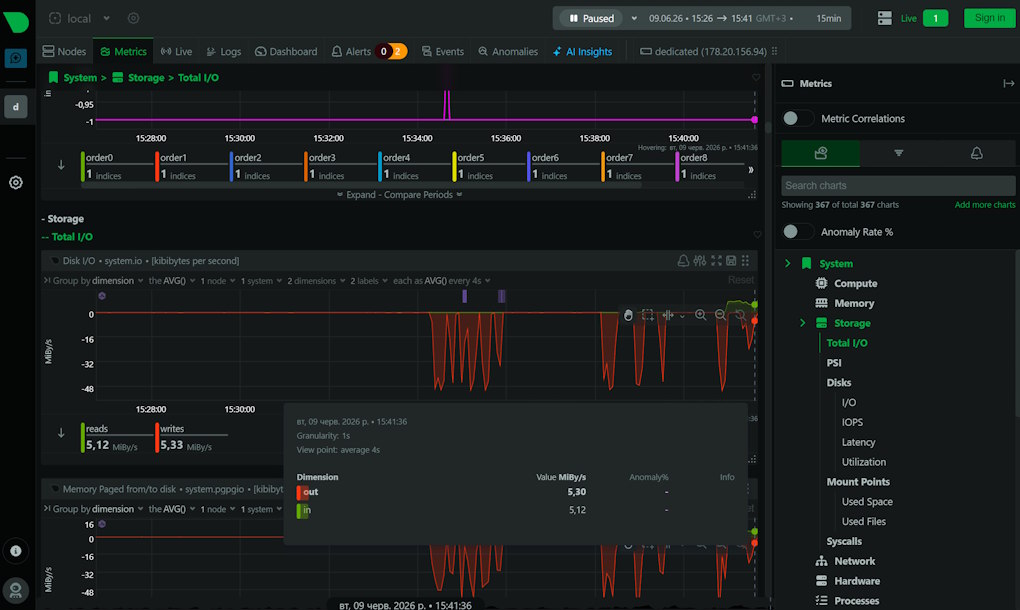Select the pan hand tool on Disk I/O chart
This screenshot has height=610, width=1020.
point(628,315)
